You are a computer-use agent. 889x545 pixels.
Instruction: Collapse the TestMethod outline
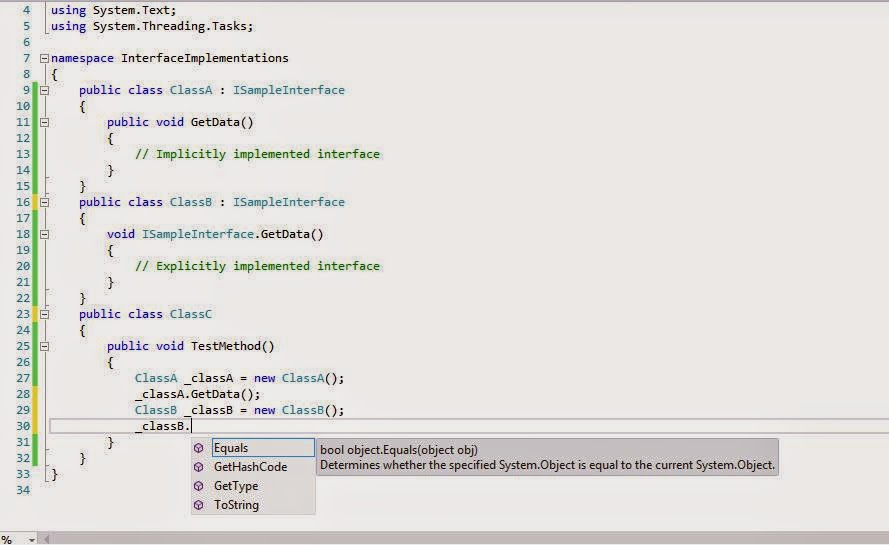pos(44,346)
